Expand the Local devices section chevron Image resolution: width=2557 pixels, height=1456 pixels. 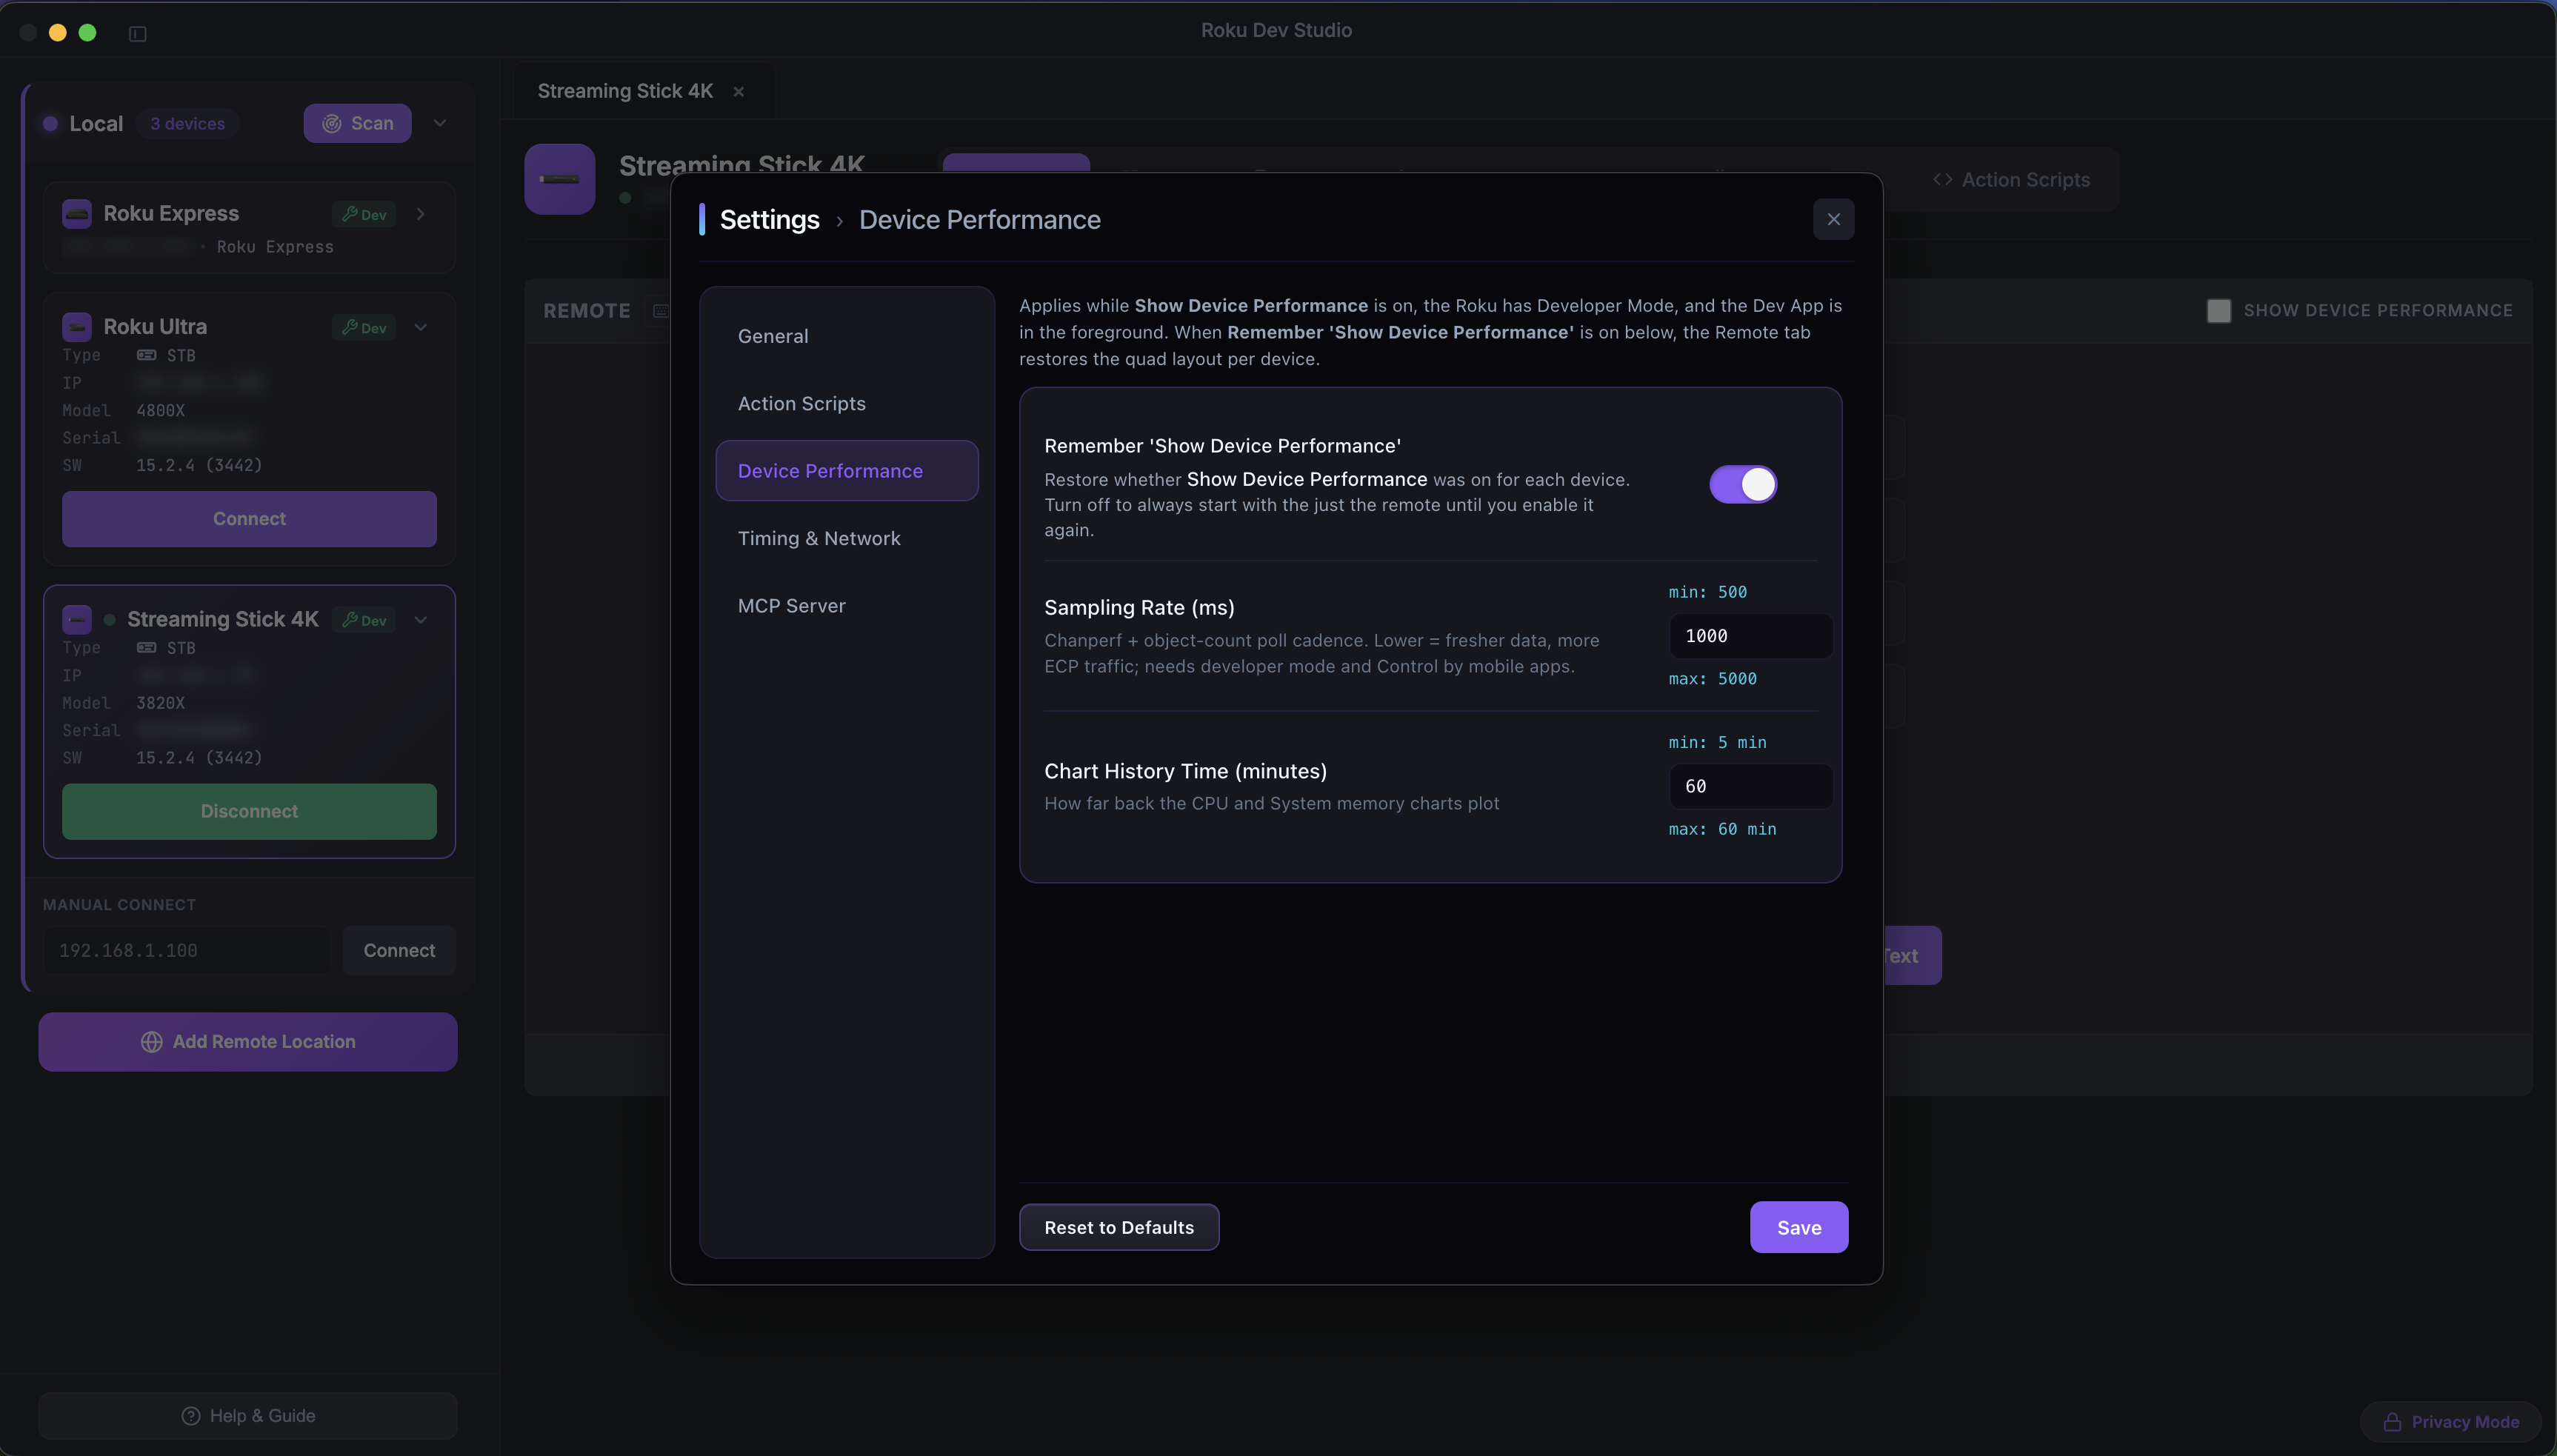(439, 123)
